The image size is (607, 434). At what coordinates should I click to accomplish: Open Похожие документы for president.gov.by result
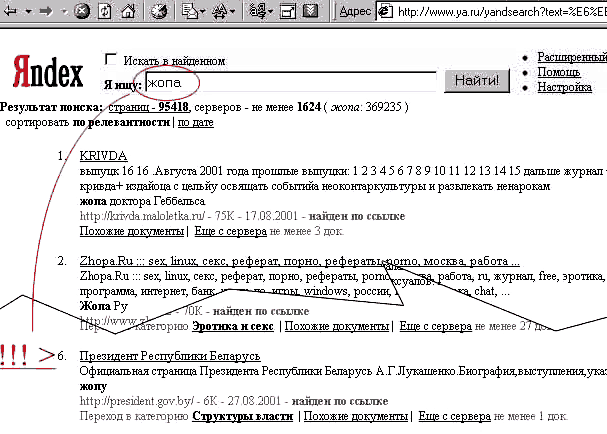point(356,417)
